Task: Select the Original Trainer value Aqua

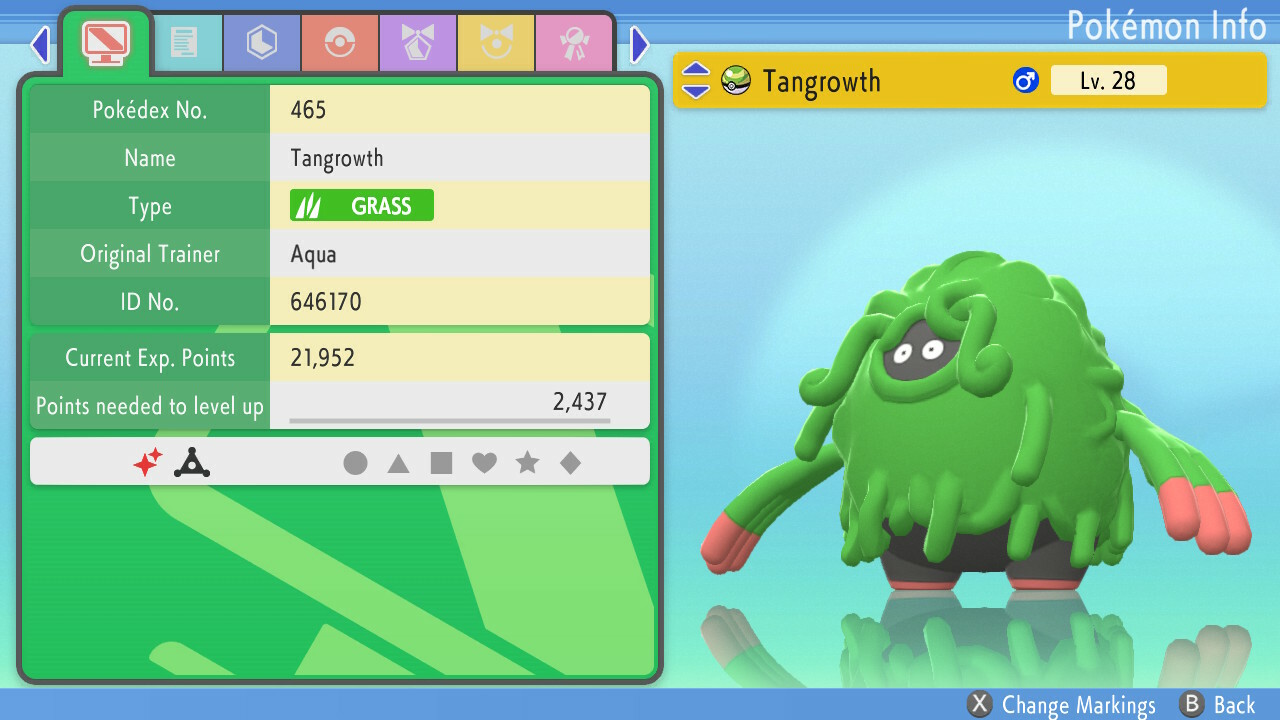Action: [x=313, y=254]
